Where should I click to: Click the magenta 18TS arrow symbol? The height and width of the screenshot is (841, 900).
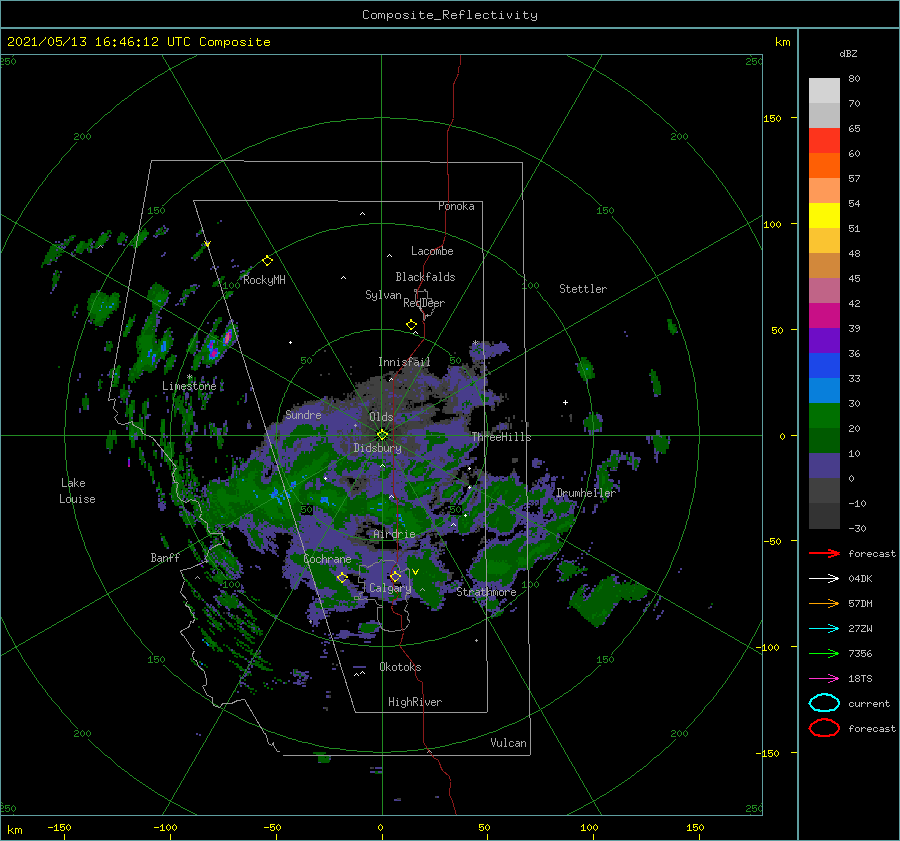click(824, 679)
